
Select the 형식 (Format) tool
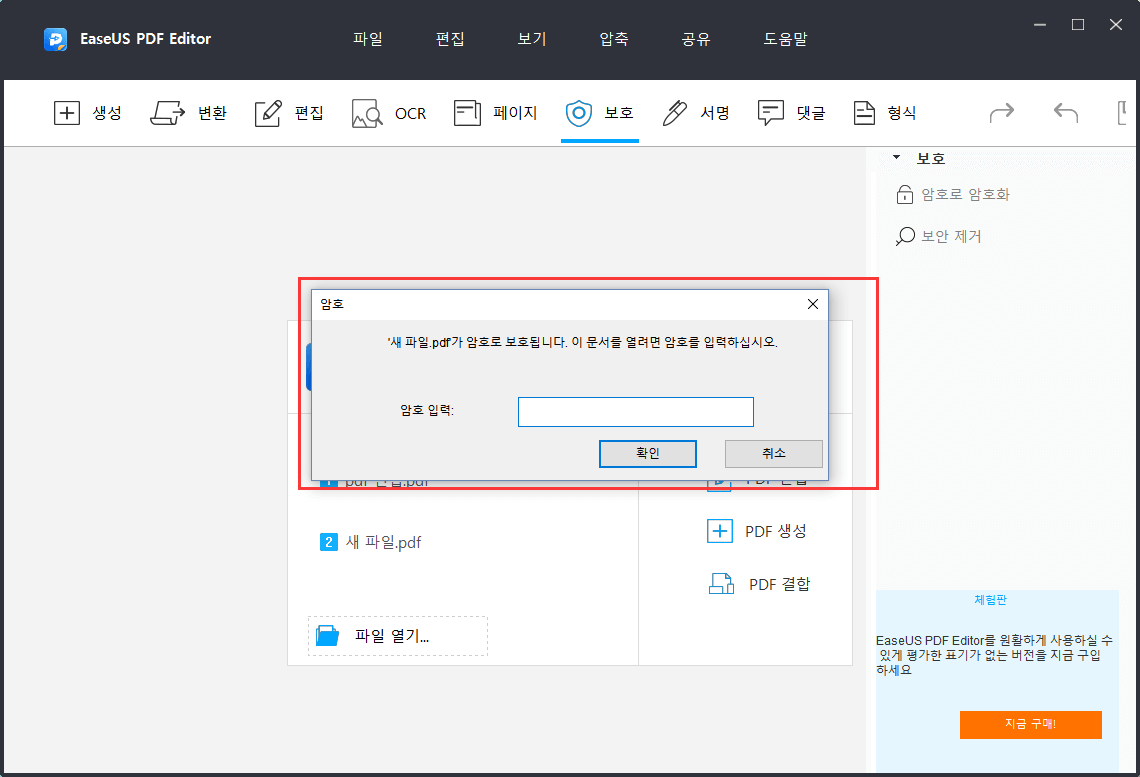pos(885,113)
